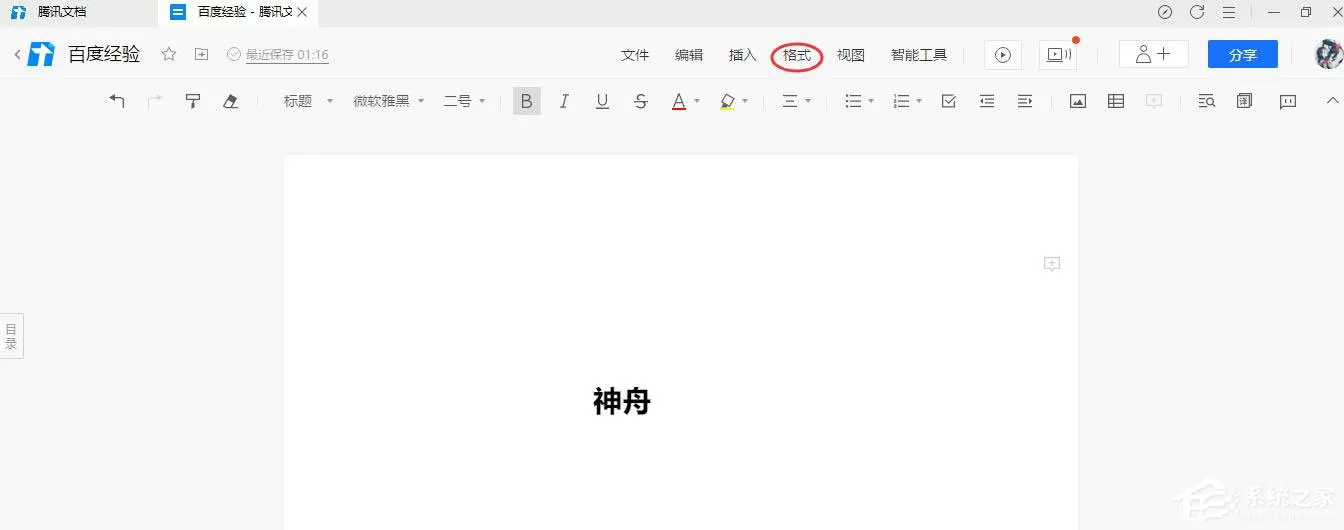Viewport: 1344px width, 530px height.
Task: Open the 编辑 menu
Action: tap(689, 55)
